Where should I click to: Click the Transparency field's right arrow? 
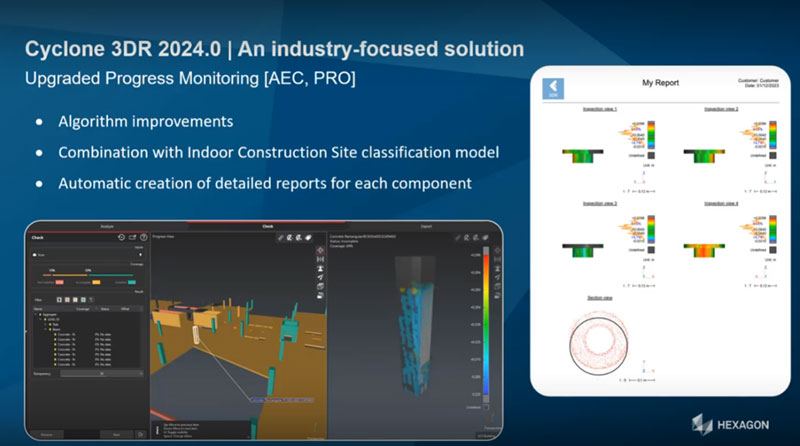click(x=141, y=374)
